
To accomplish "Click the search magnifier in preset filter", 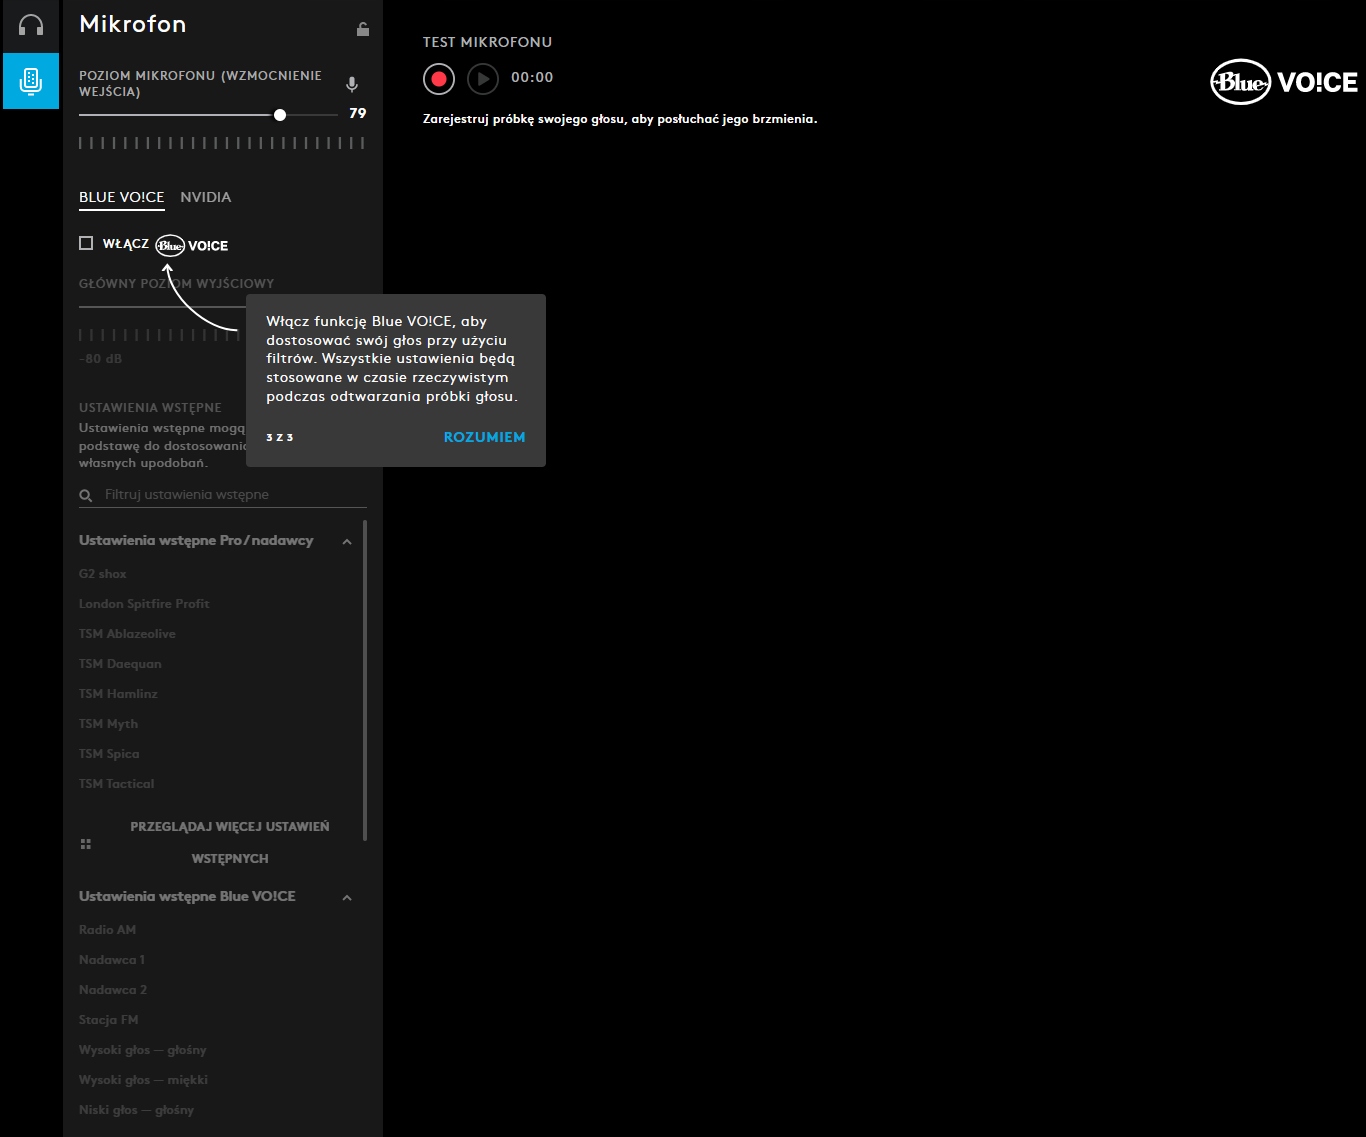I will (x=86, y=495).
